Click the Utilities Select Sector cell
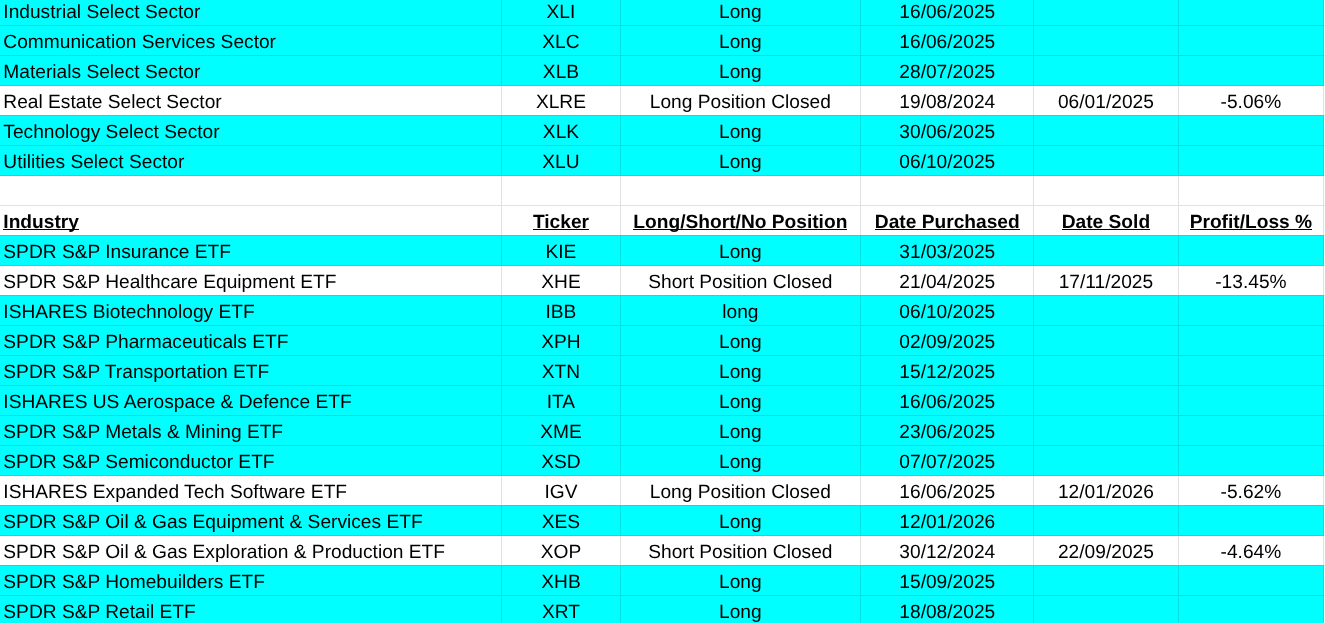The height and width of the screenshot is (623, 1325). tap(94, 162)
